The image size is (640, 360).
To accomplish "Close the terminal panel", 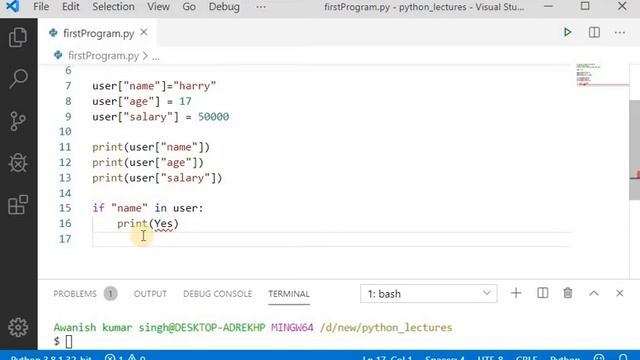I will tap(620, 293).
